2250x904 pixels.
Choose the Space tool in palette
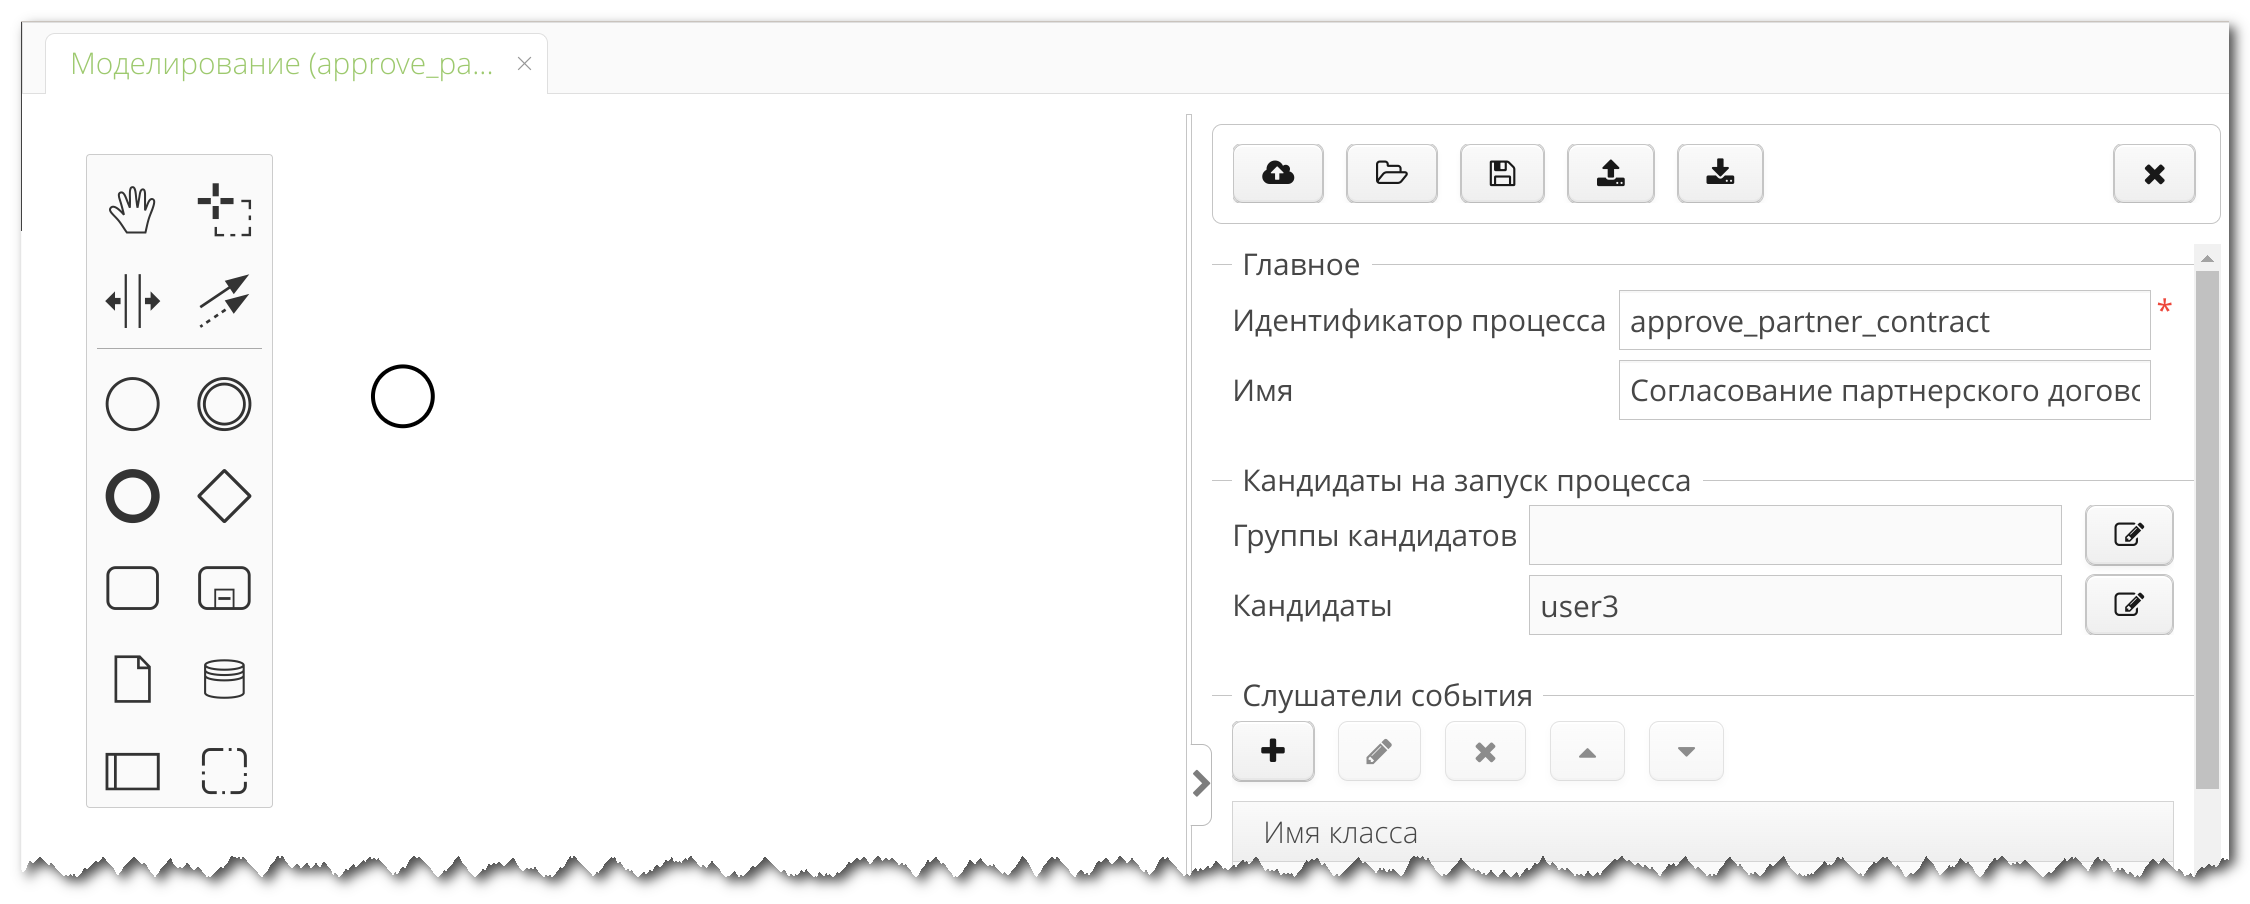click(132, 301)
